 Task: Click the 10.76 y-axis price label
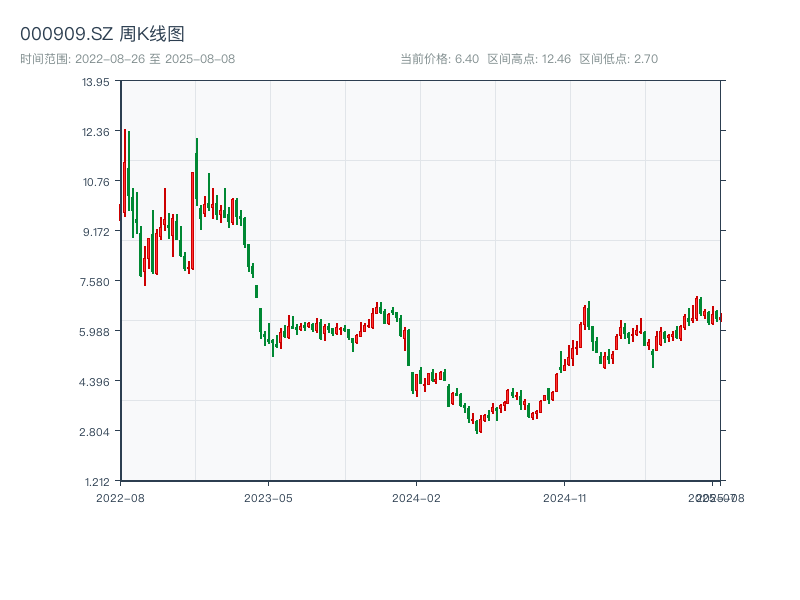96,182
